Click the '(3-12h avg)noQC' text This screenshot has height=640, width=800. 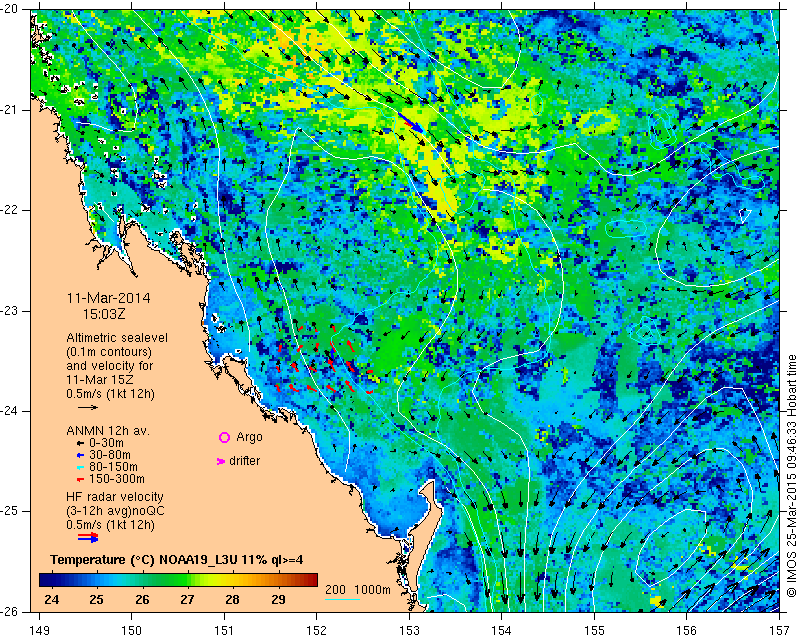point(115,511)
